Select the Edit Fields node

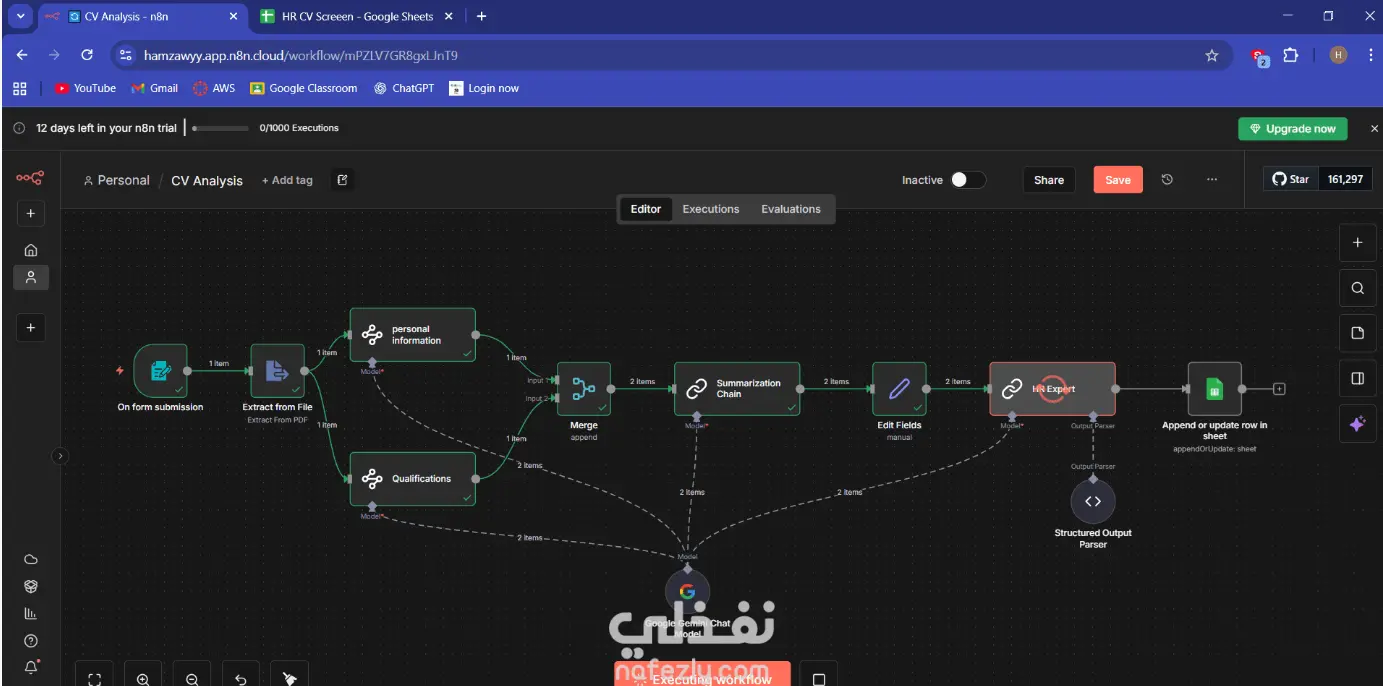pos(899,389)
